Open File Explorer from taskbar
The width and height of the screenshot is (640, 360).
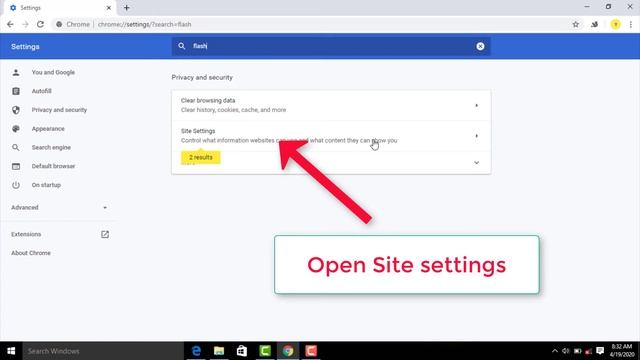tap(219, 351)
